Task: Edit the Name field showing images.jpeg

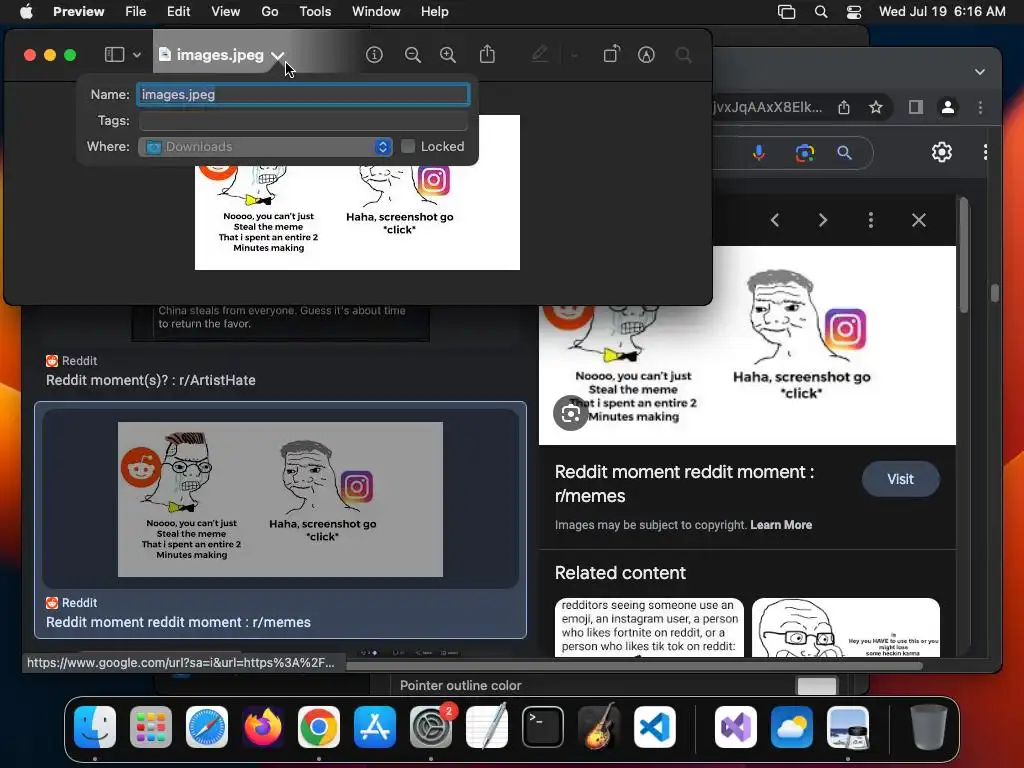Action: [x=303, y=94]
